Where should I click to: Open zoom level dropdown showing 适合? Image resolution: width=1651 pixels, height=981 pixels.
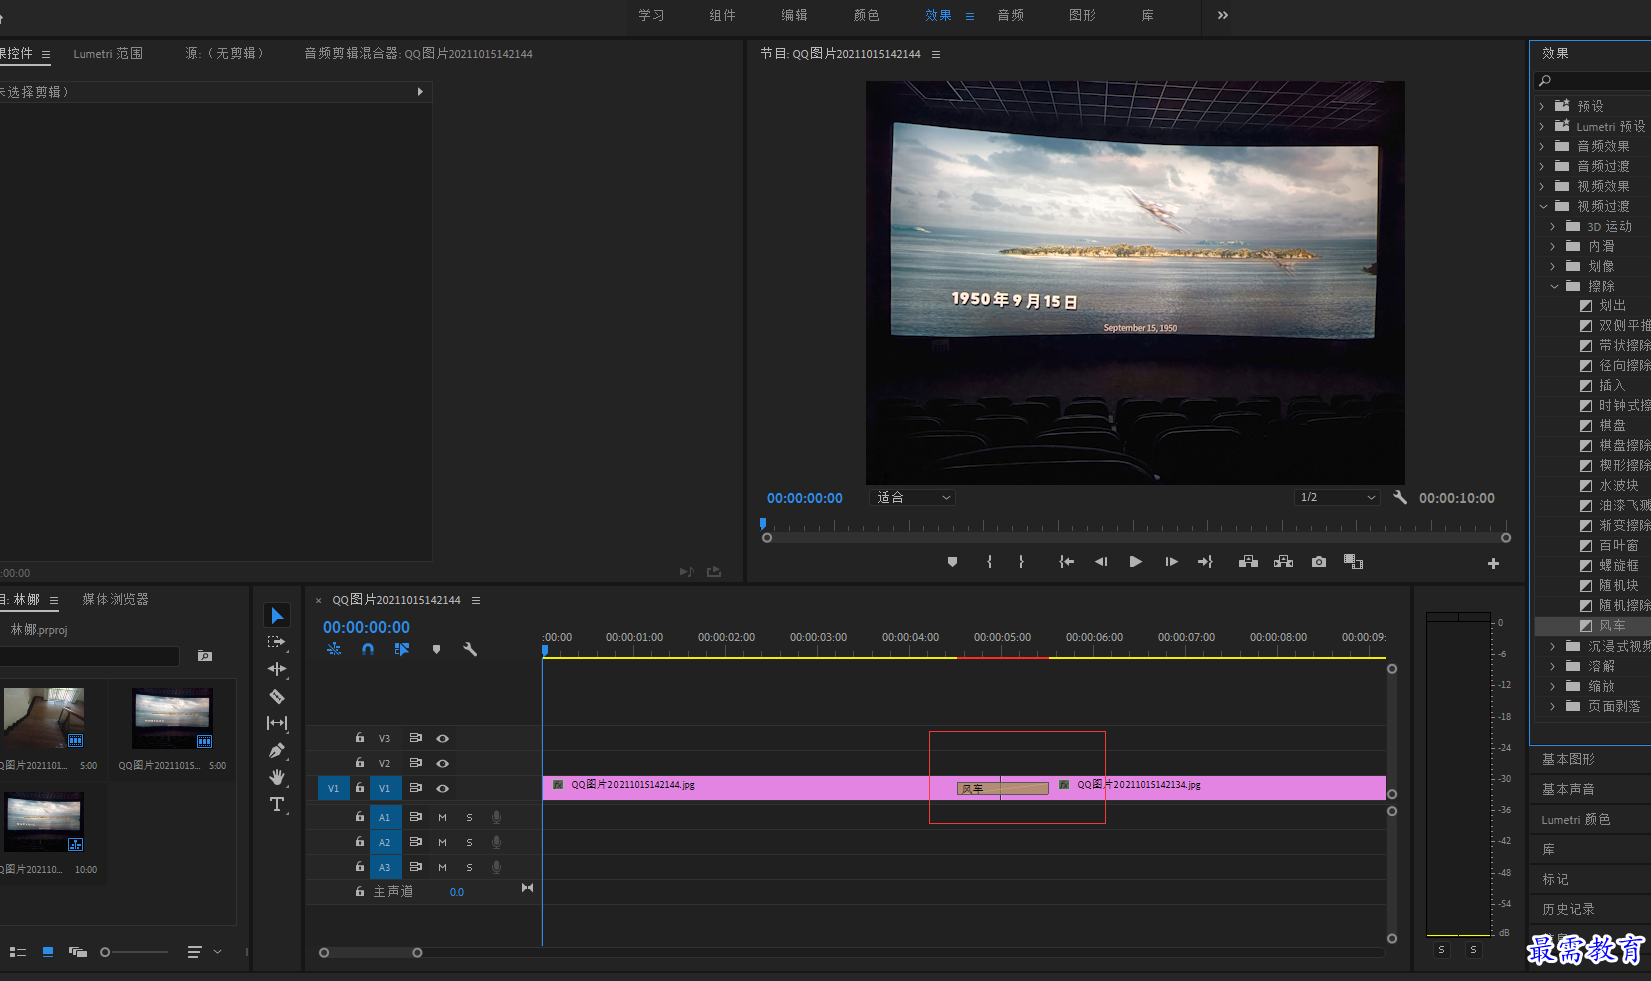pos(912,497)
